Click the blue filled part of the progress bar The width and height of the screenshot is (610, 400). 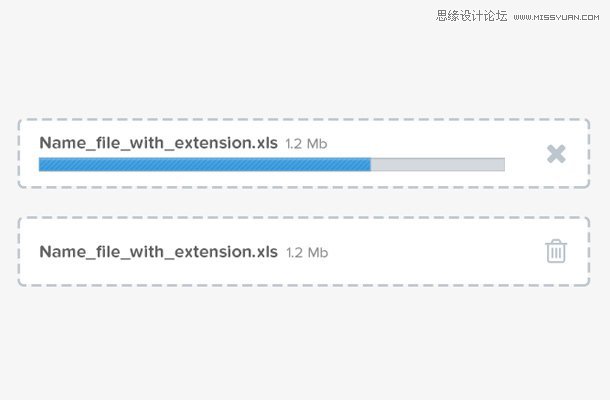pyautogui.click(x=205, y=164)
